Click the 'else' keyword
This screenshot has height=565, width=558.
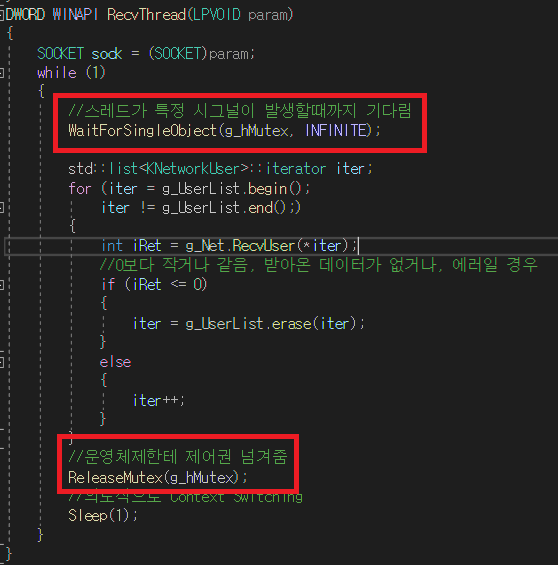coord(115,362)
